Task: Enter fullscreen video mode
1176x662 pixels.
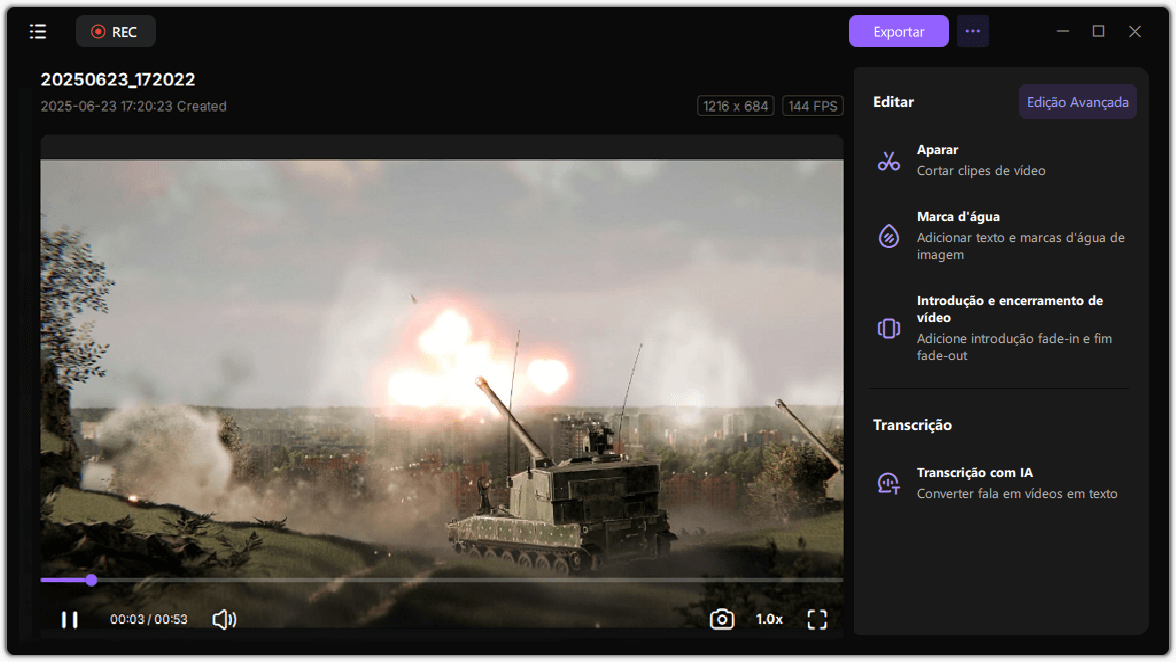Action: point(817,620)
